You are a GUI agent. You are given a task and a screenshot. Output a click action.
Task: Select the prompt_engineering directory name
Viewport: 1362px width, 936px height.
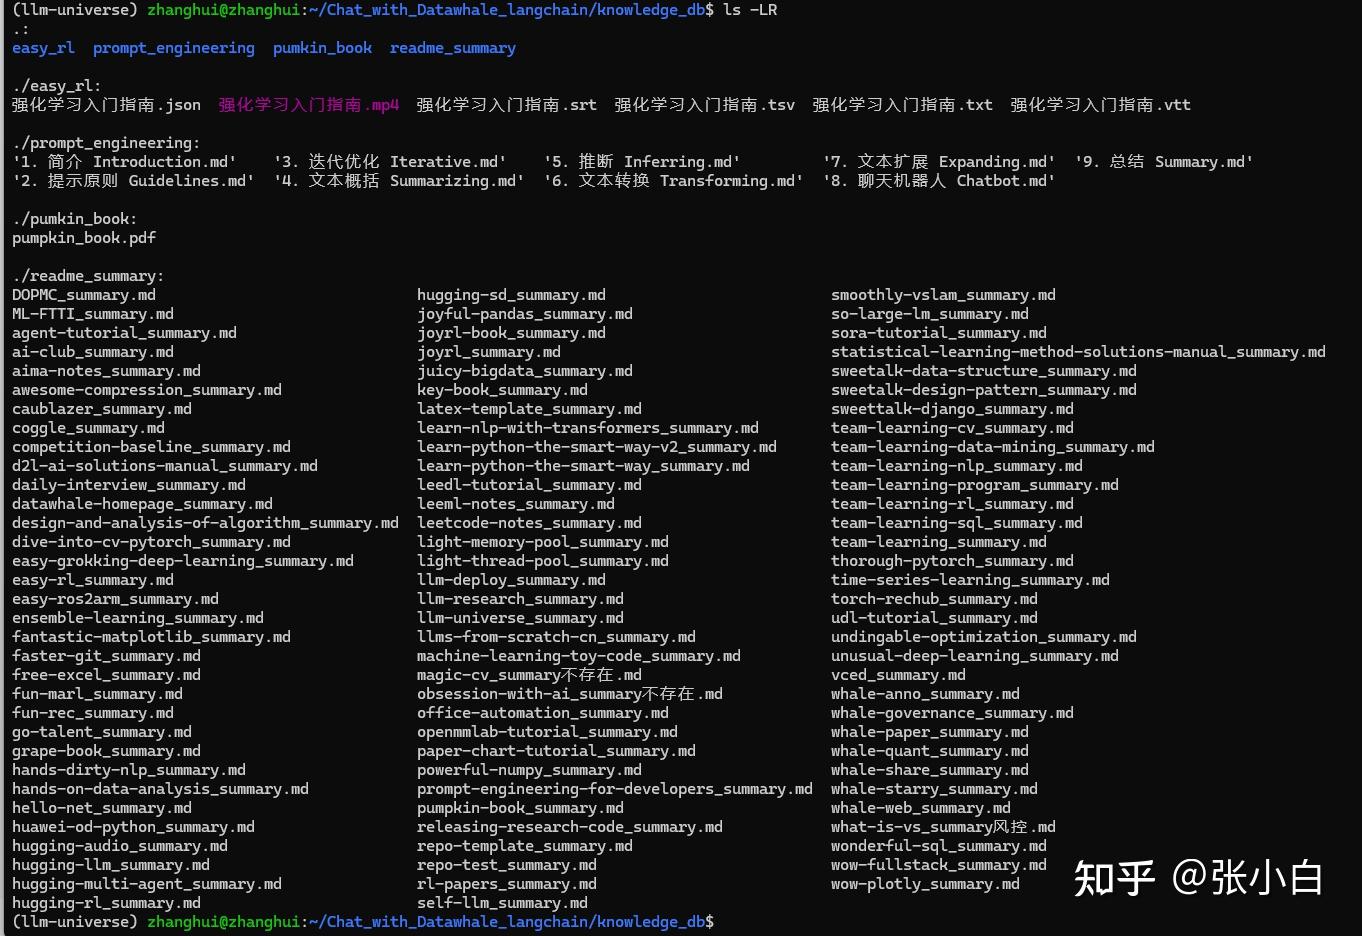click(x=173, y=47)
